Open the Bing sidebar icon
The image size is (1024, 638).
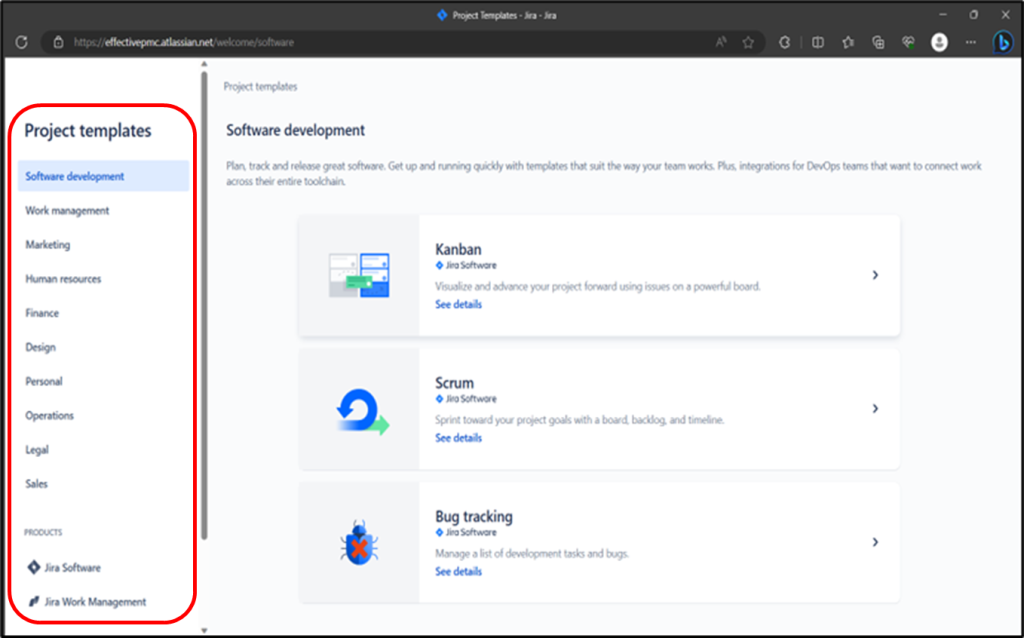coord(1003,42)
